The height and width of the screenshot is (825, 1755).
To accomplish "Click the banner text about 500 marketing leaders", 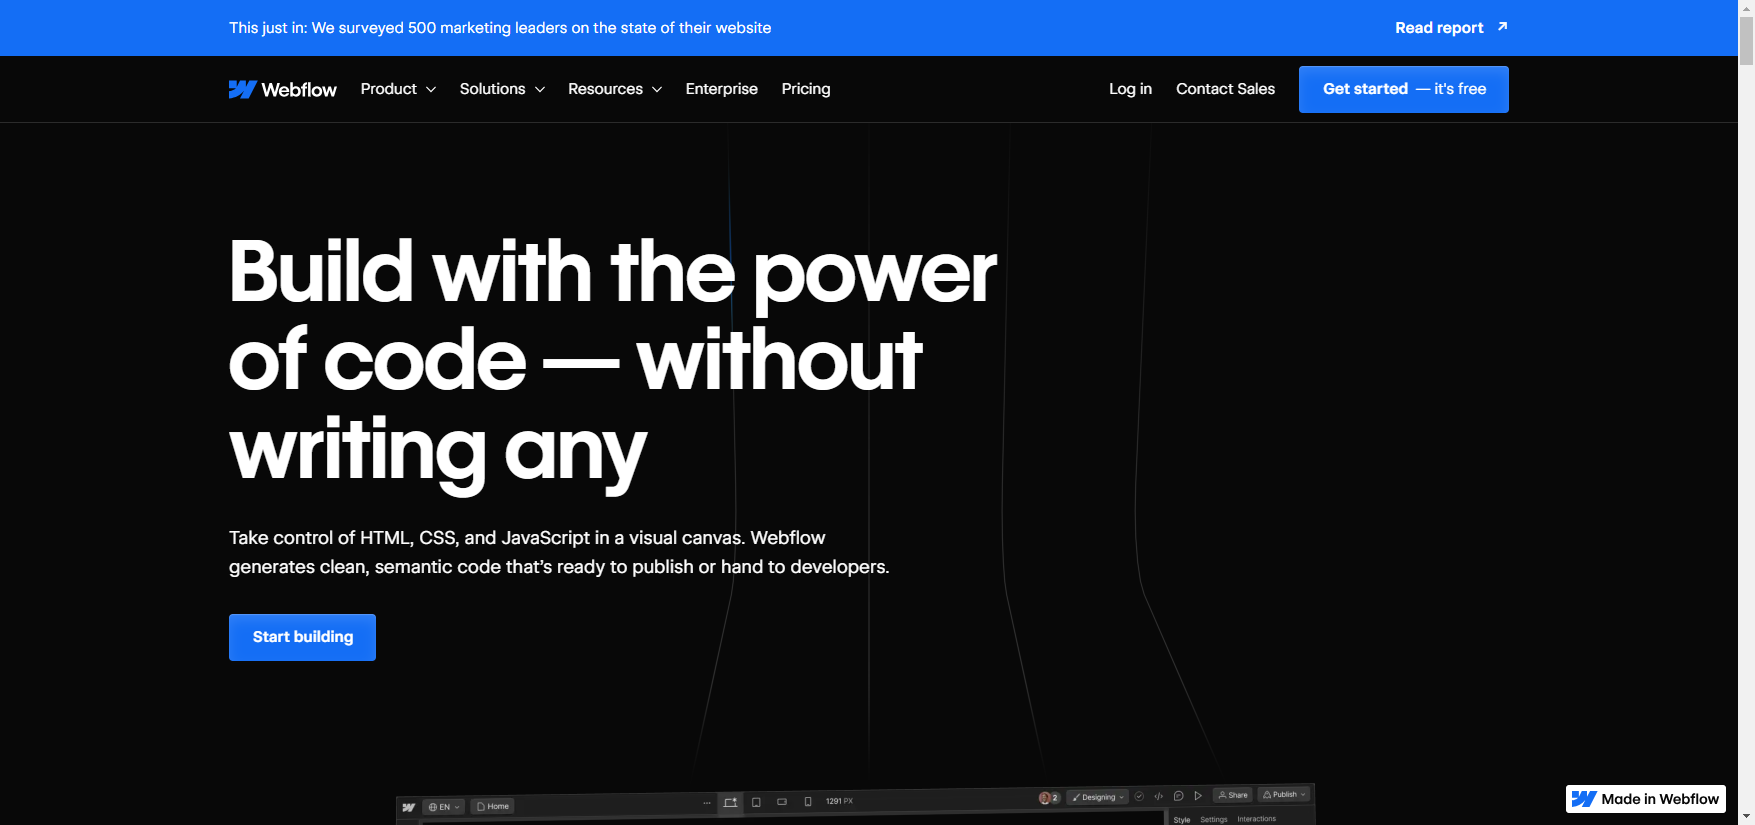I will pos(500,28).
